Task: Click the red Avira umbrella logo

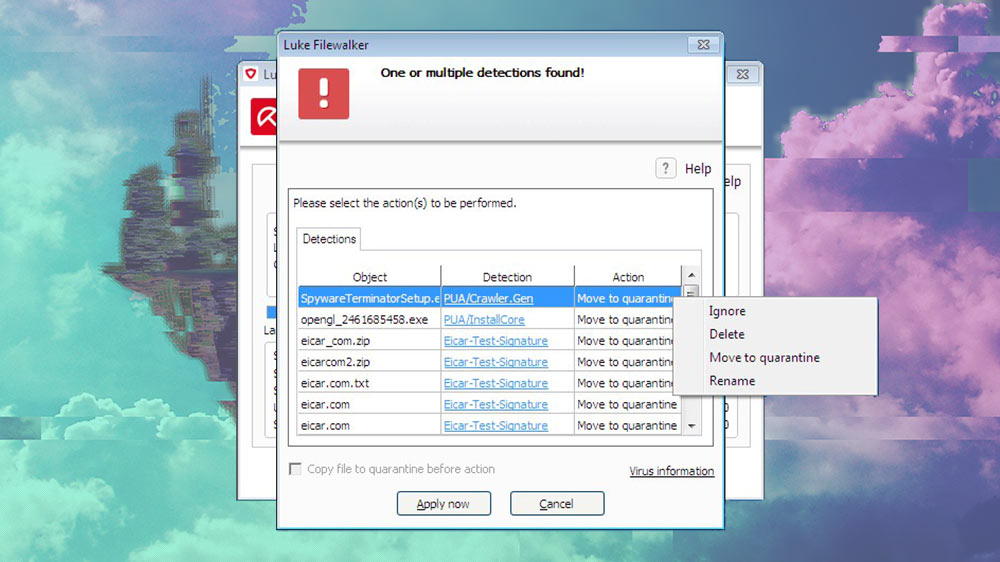Action: pos(264,117)
